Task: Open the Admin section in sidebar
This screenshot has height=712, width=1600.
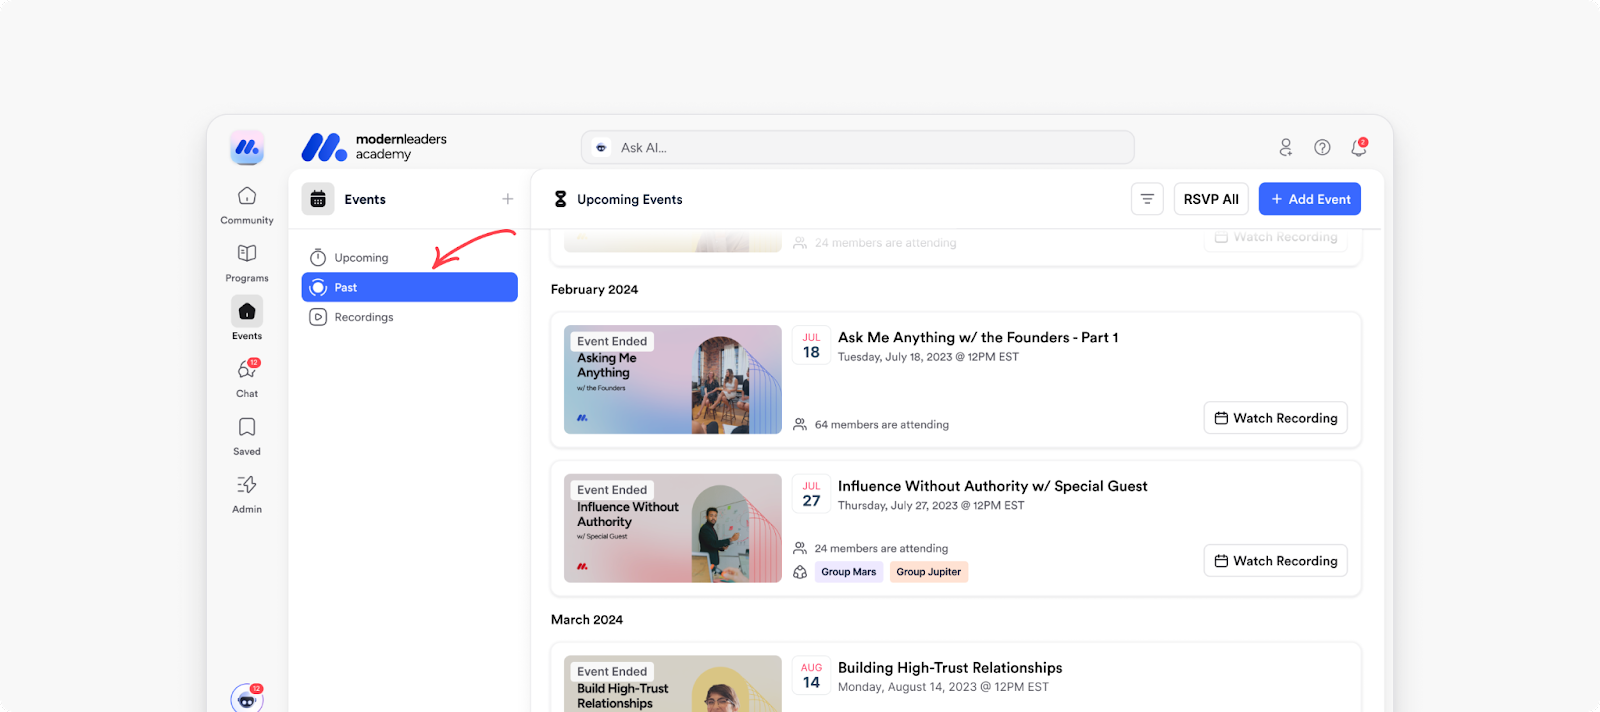Action: tap(247, 494)
